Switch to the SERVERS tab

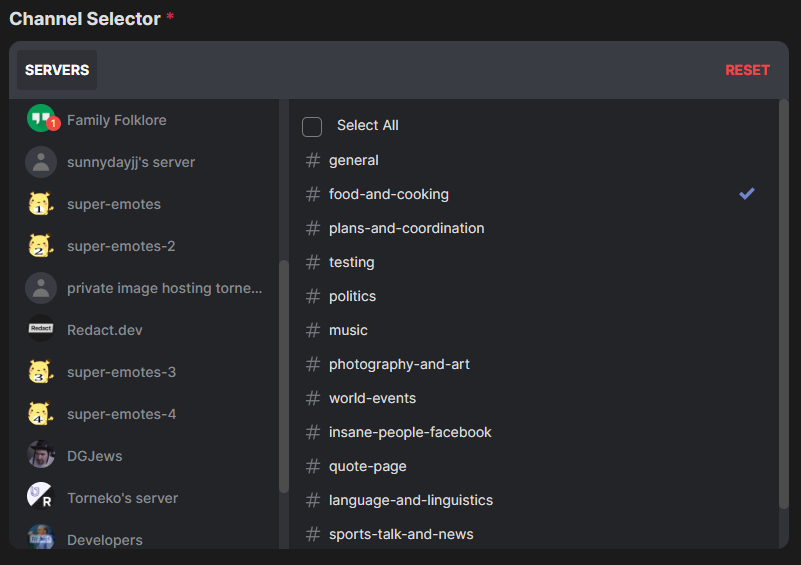tap(57, 70)
